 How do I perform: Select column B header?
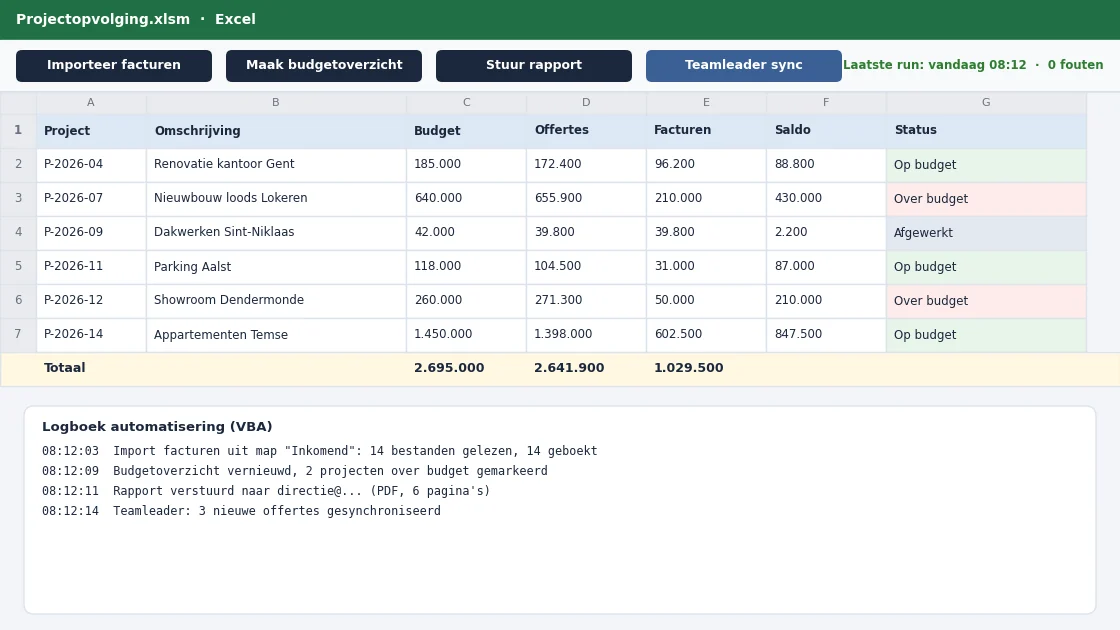(x=276, y=102)
